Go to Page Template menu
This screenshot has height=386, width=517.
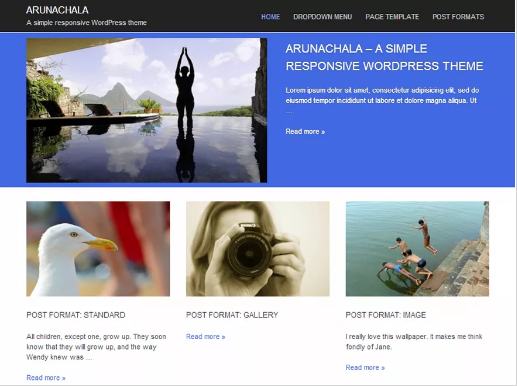point(392,17)
